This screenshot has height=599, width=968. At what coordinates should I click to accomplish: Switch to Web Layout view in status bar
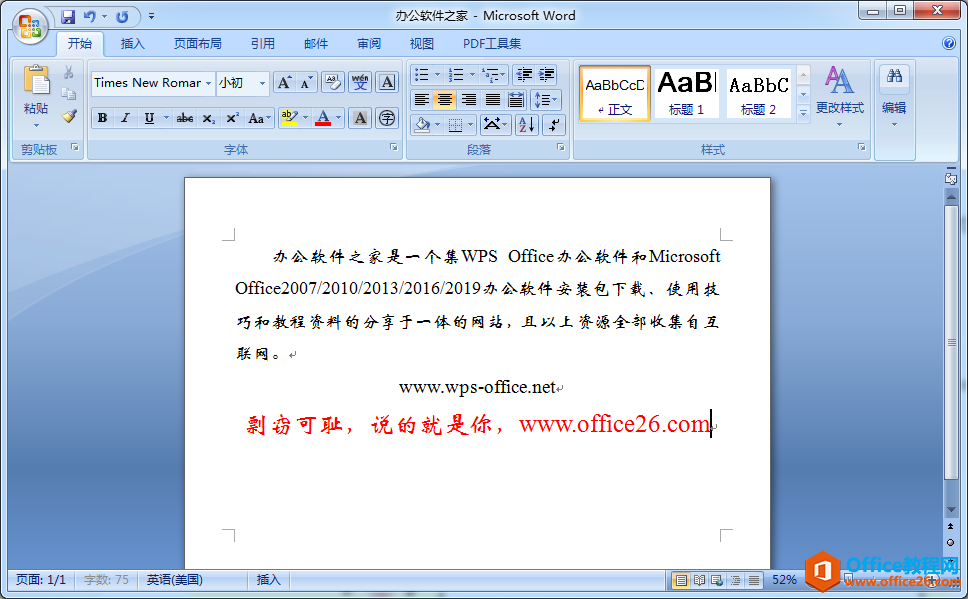[717, 580]
